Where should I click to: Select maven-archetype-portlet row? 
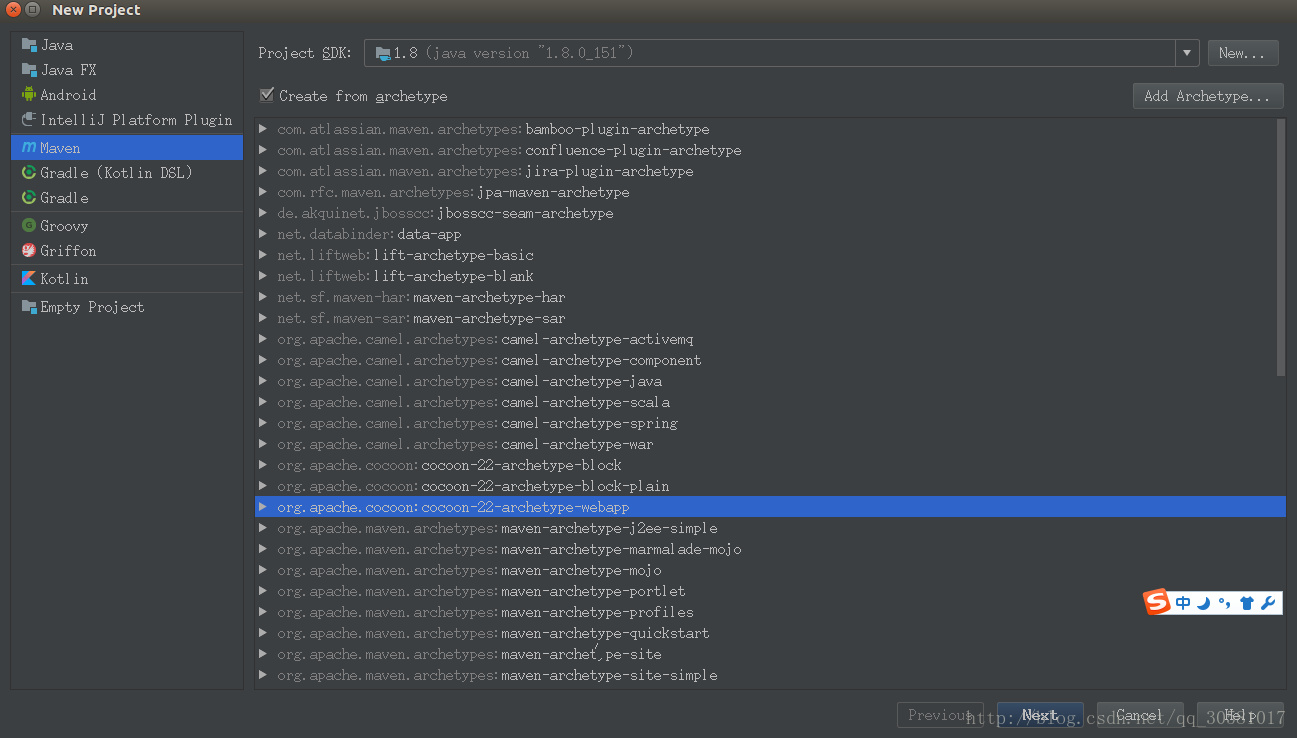point(770,591)
